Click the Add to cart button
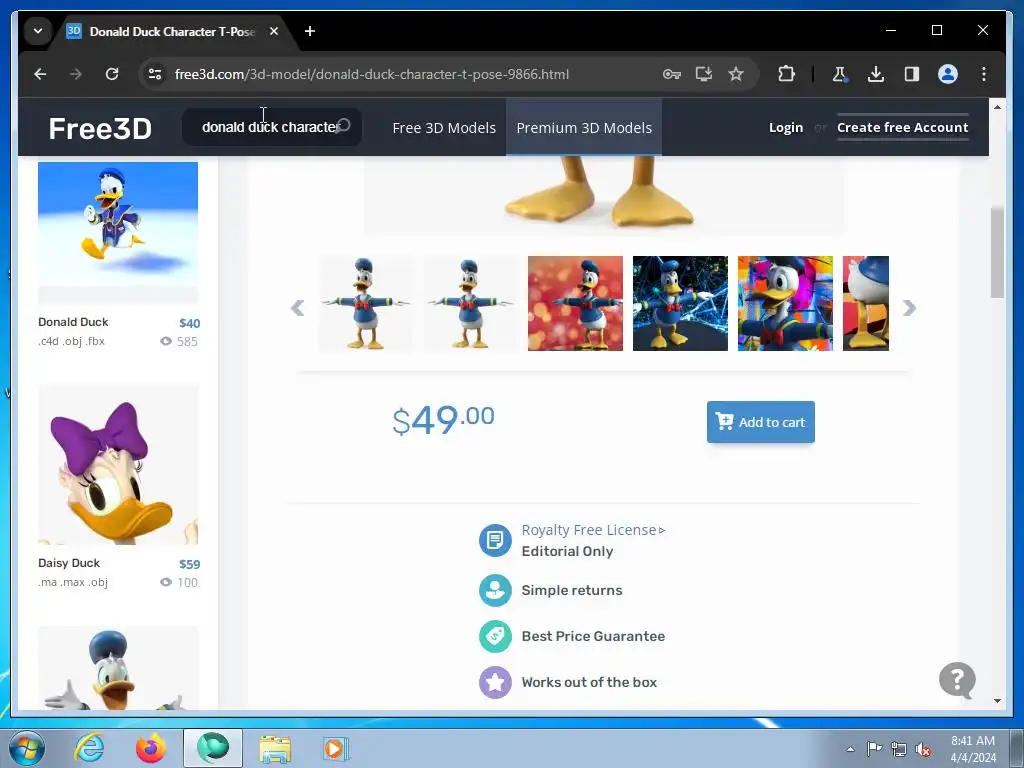The height and width of the screenshot is (768, 1024). 761,422
